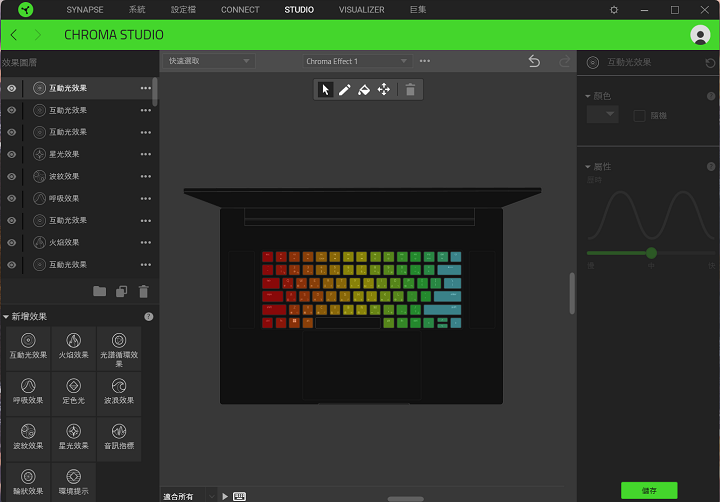
Task: Click the new folder icon under layer list
Action: pyautogui.click(x=99, y=291)
